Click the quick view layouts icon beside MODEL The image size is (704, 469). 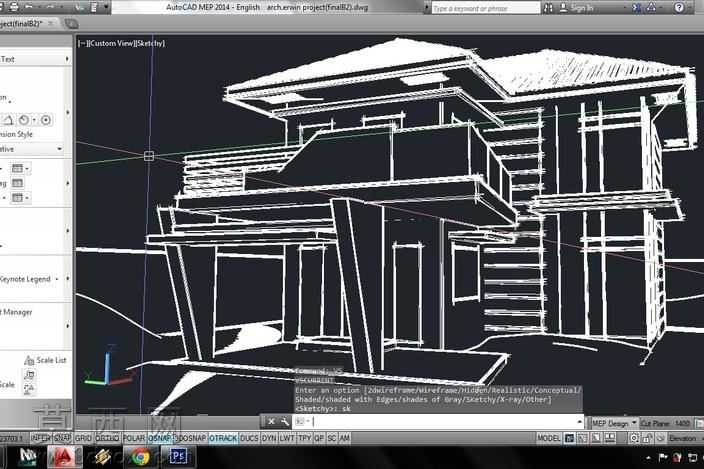583,438
